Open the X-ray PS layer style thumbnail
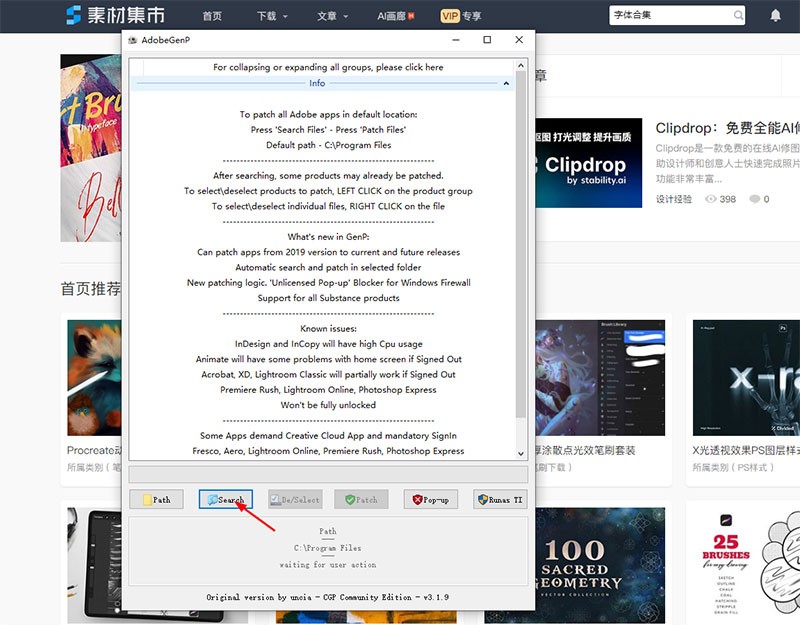 [746, 378]
